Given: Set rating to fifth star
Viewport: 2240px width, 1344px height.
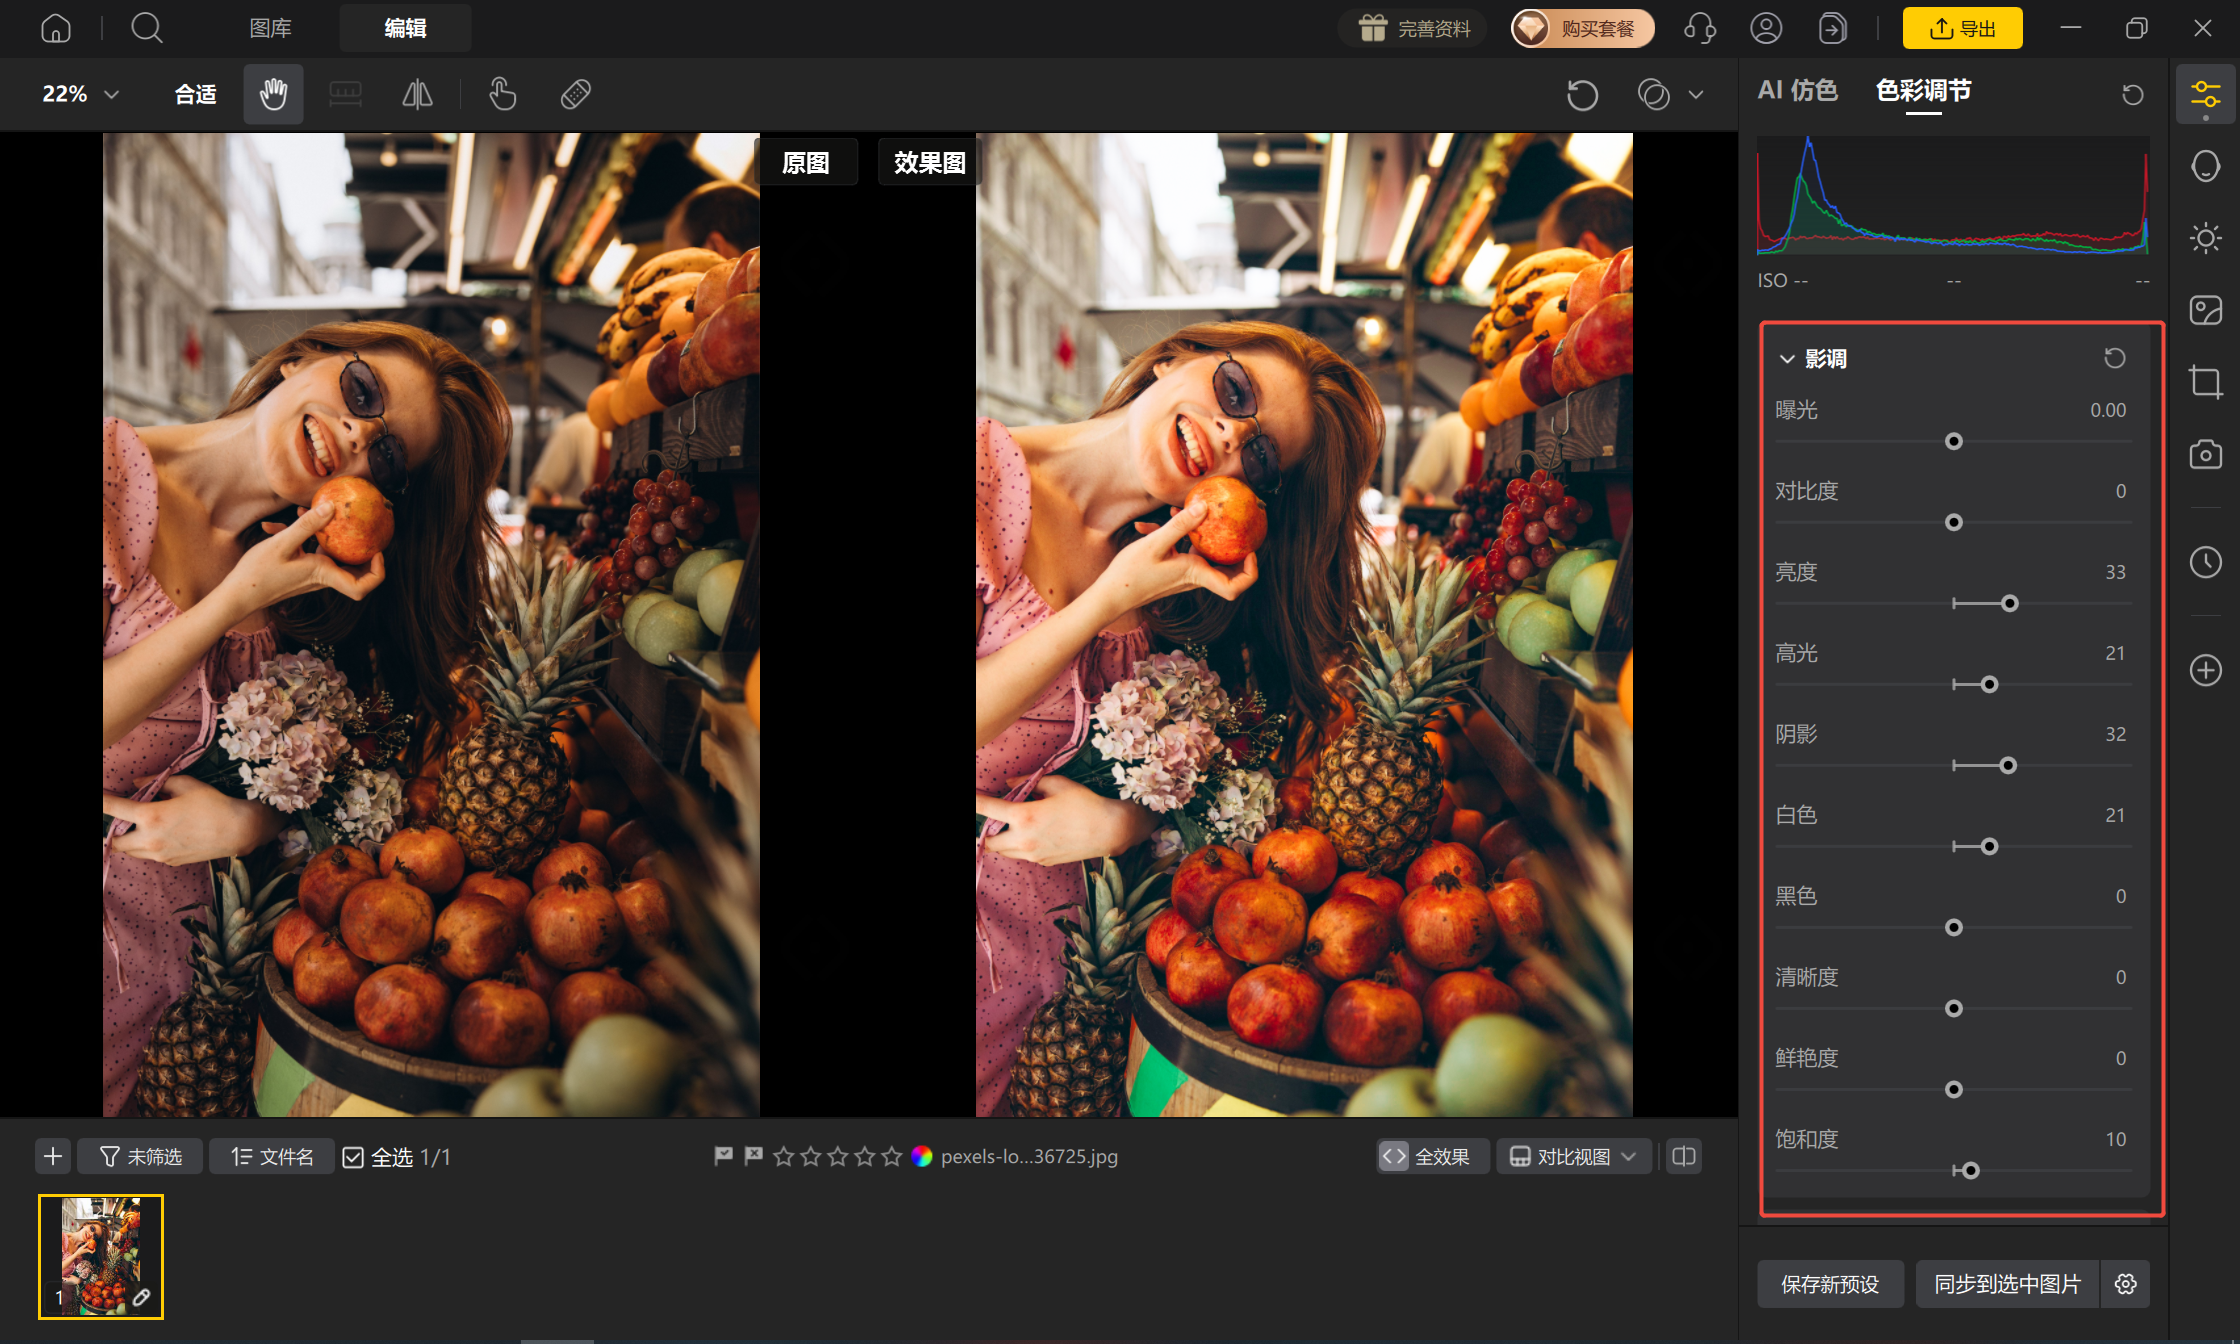Looking at the screenshot, I should coord(892,1157).
